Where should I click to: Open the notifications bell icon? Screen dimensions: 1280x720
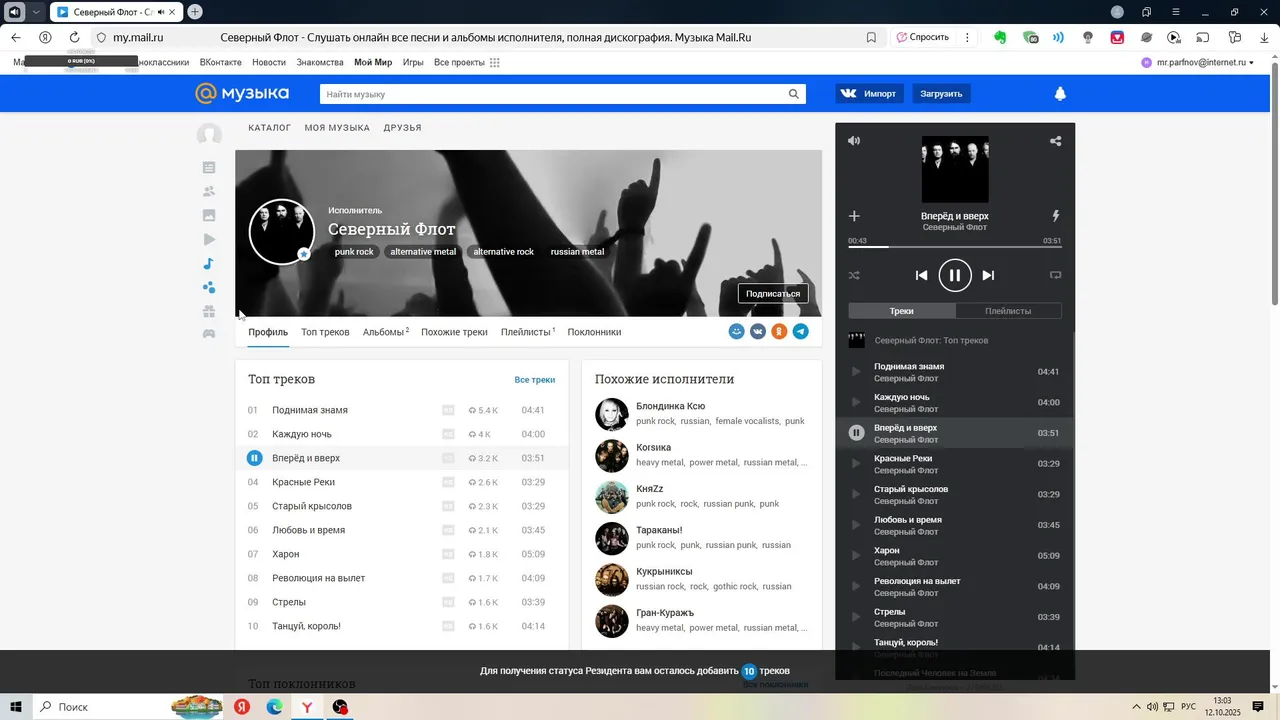tap(1060, 94)
